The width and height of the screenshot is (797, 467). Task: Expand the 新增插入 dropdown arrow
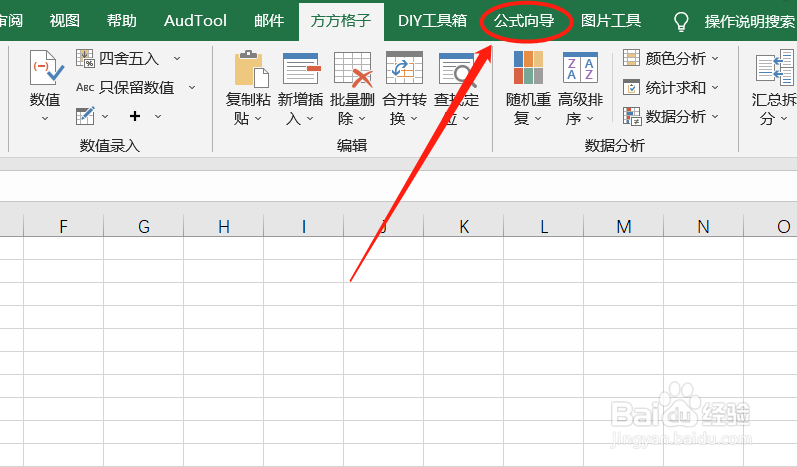pyautogui.click(x=310, y=118)
